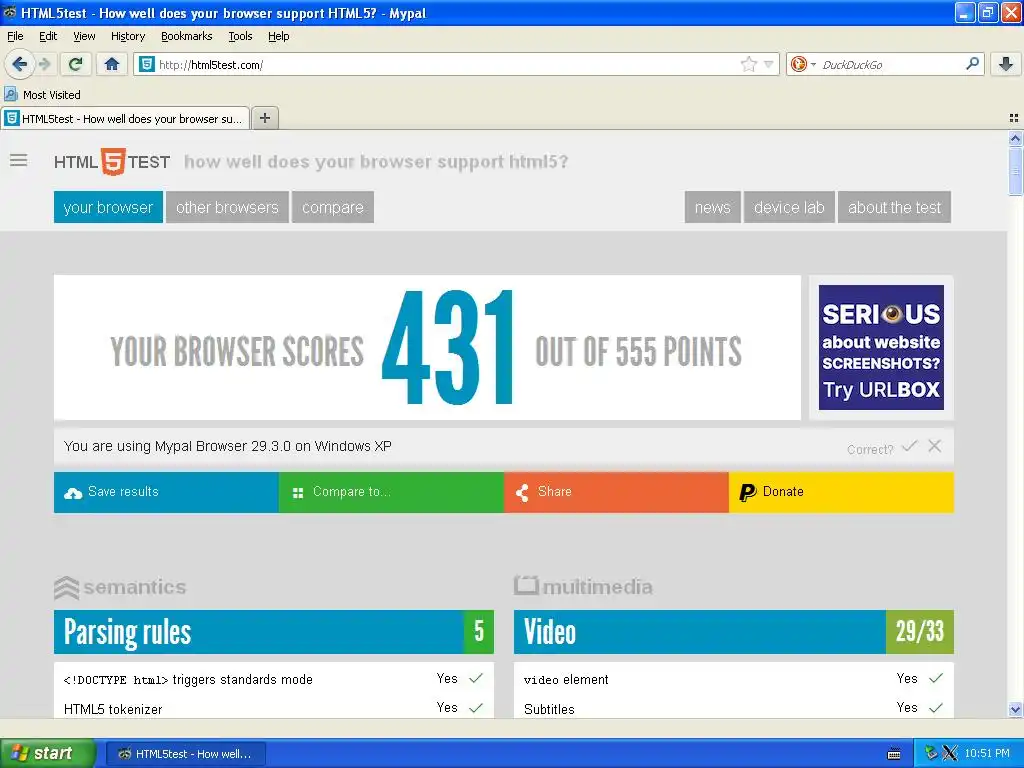Viewport: 1024px width, 768px height.
Task: Click the vertical scrollbar thumb
Action: tap(1015, 171)
